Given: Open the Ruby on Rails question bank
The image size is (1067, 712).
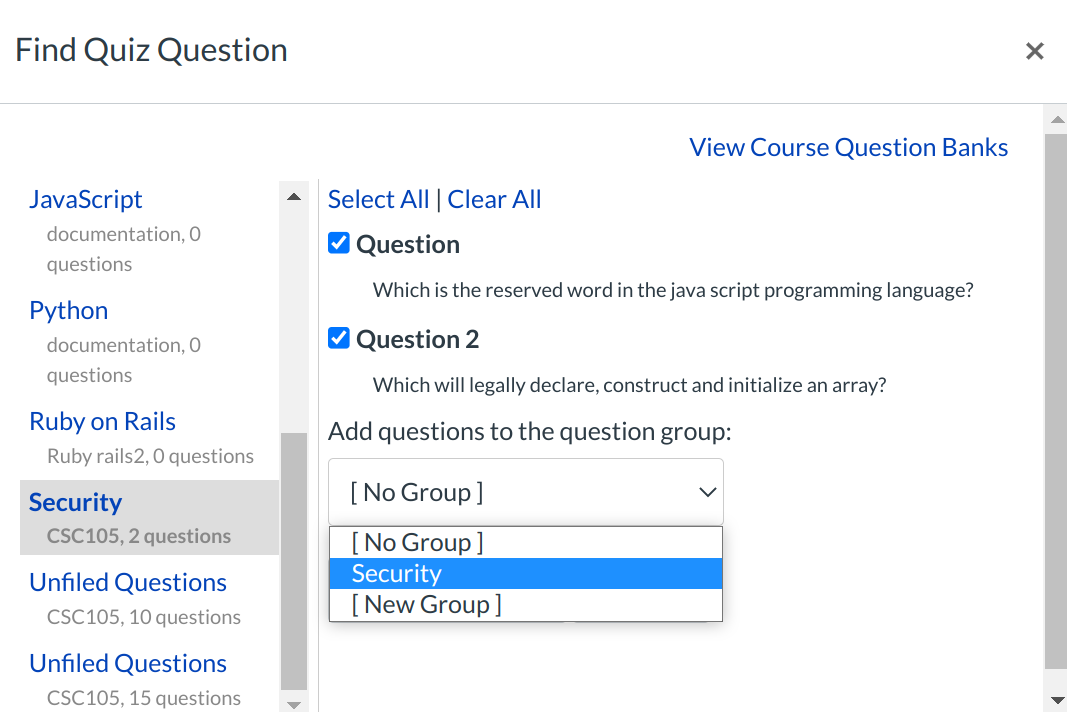Looking at the screenshot, I should [102, 421].
